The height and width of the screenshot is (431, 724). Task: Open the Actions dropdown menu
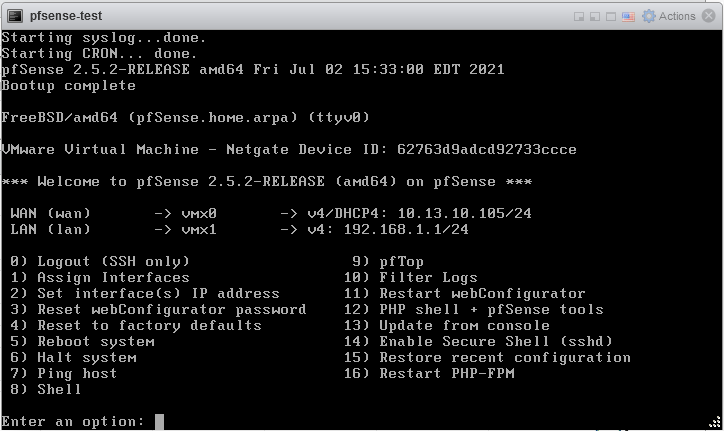pyautogui.click(x=677, y=16)
